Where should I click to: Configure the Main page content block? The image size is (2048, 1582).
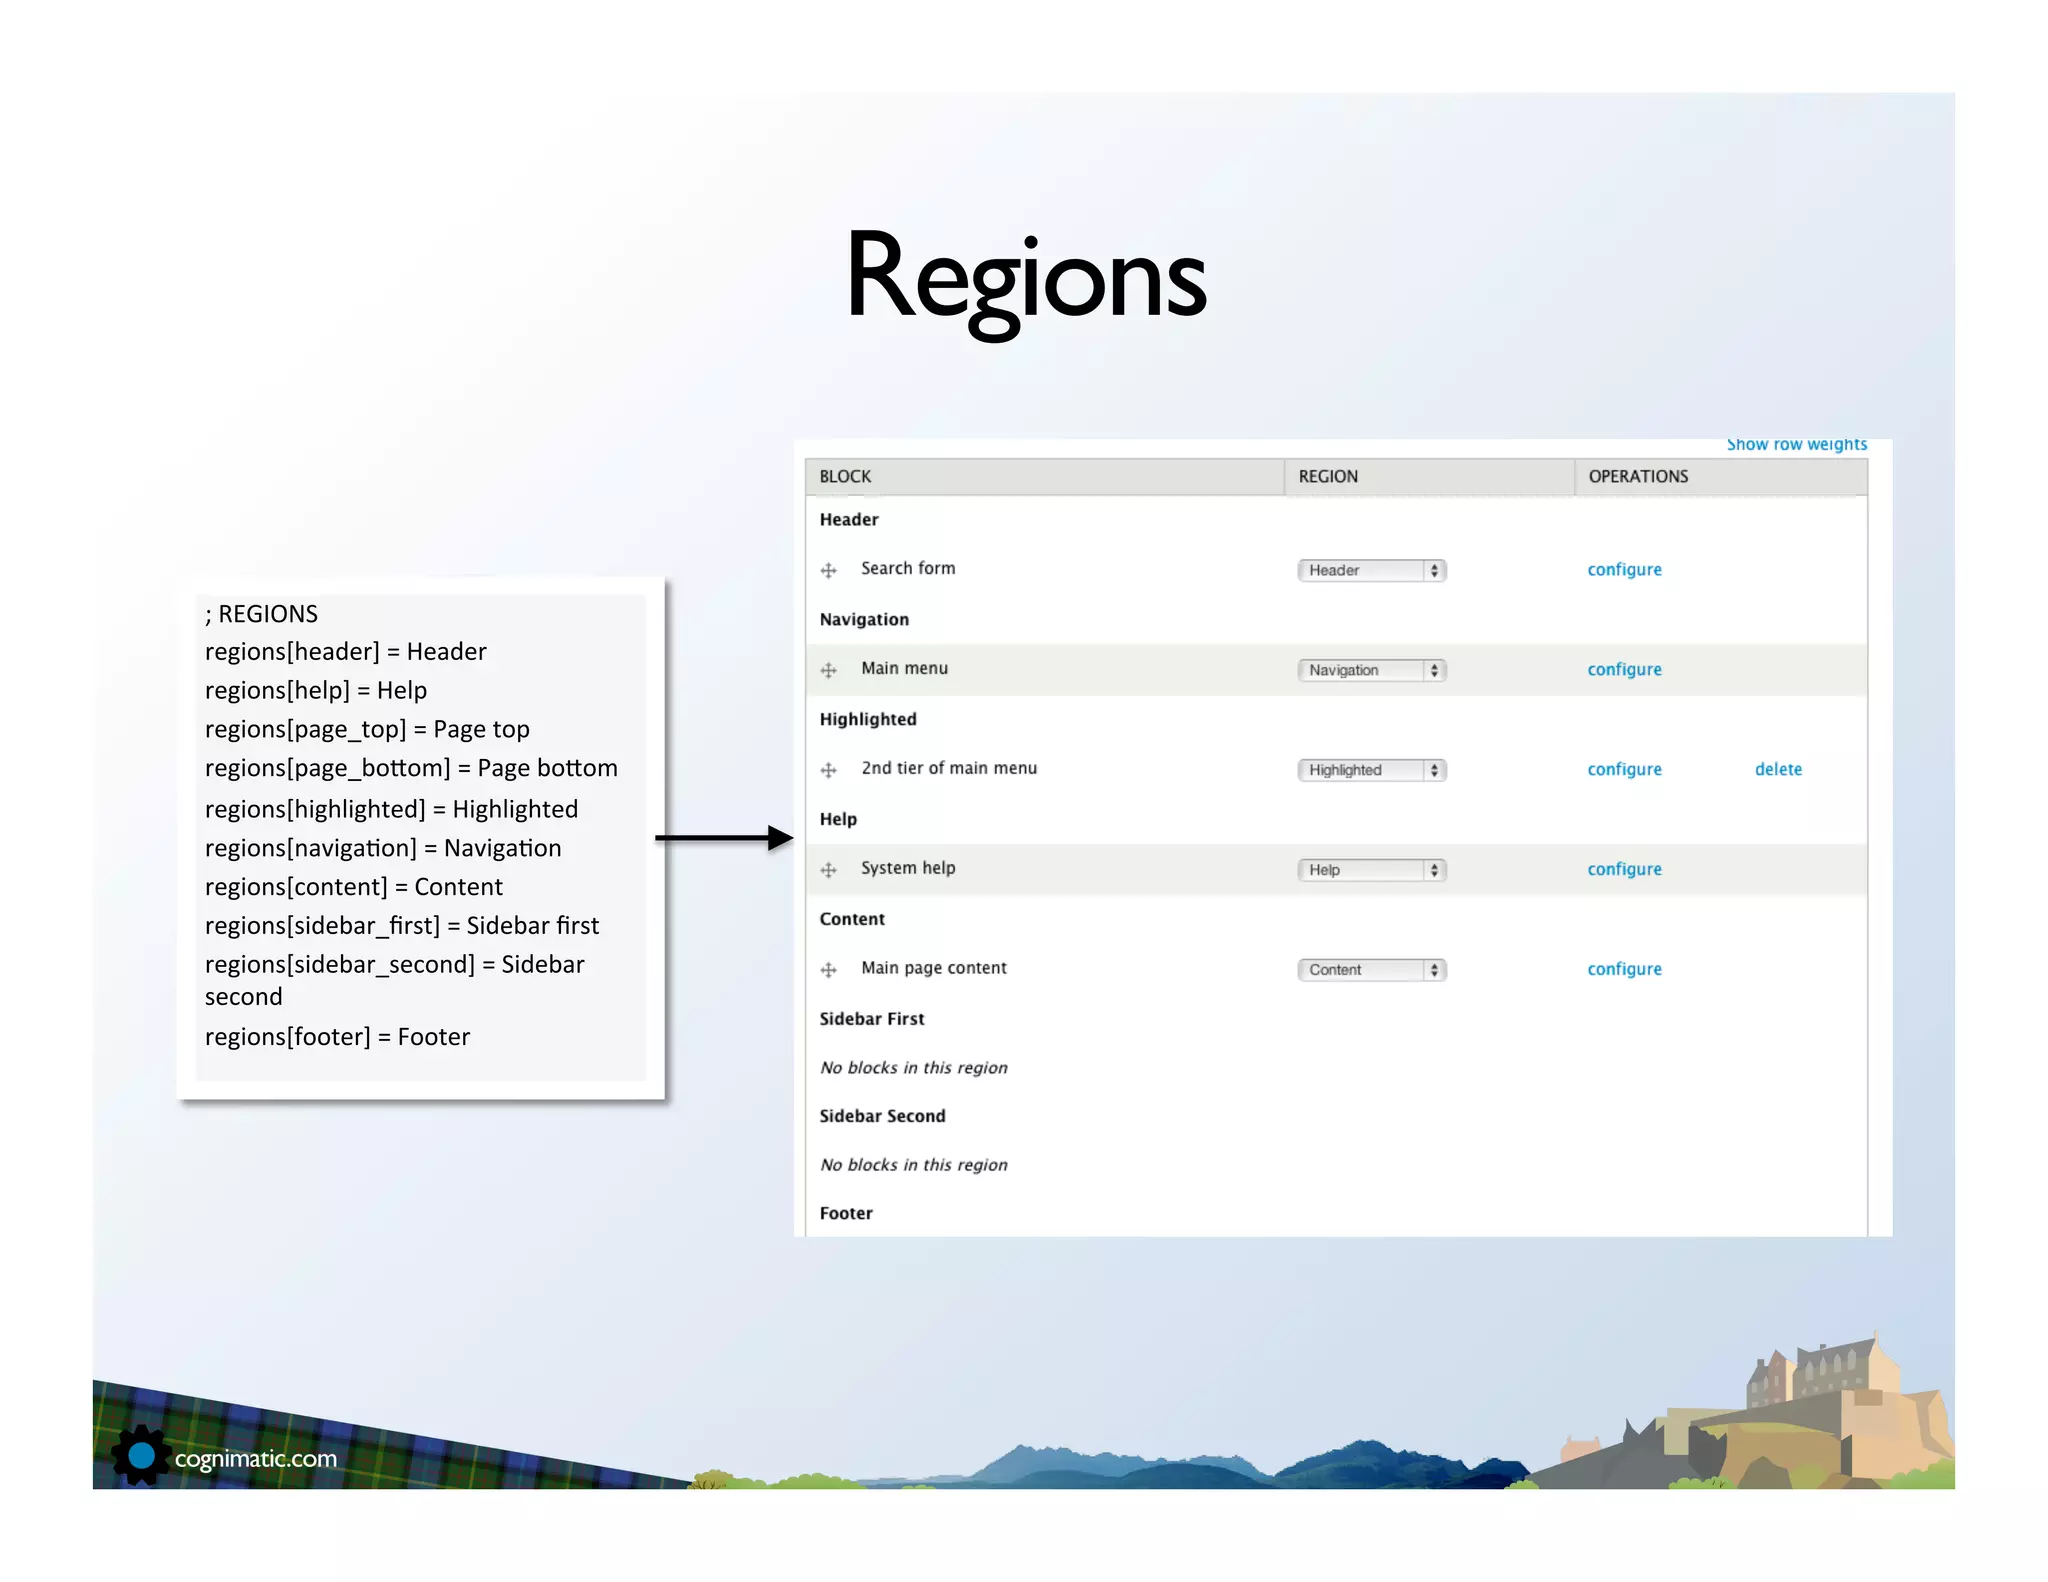pos(1624,970)
